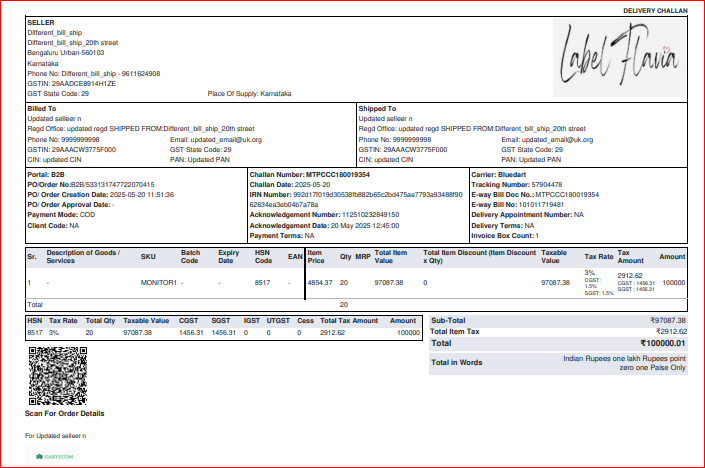Click the Portal: B2B line
This screenshot has width=705, height=468.
point(46,174)
